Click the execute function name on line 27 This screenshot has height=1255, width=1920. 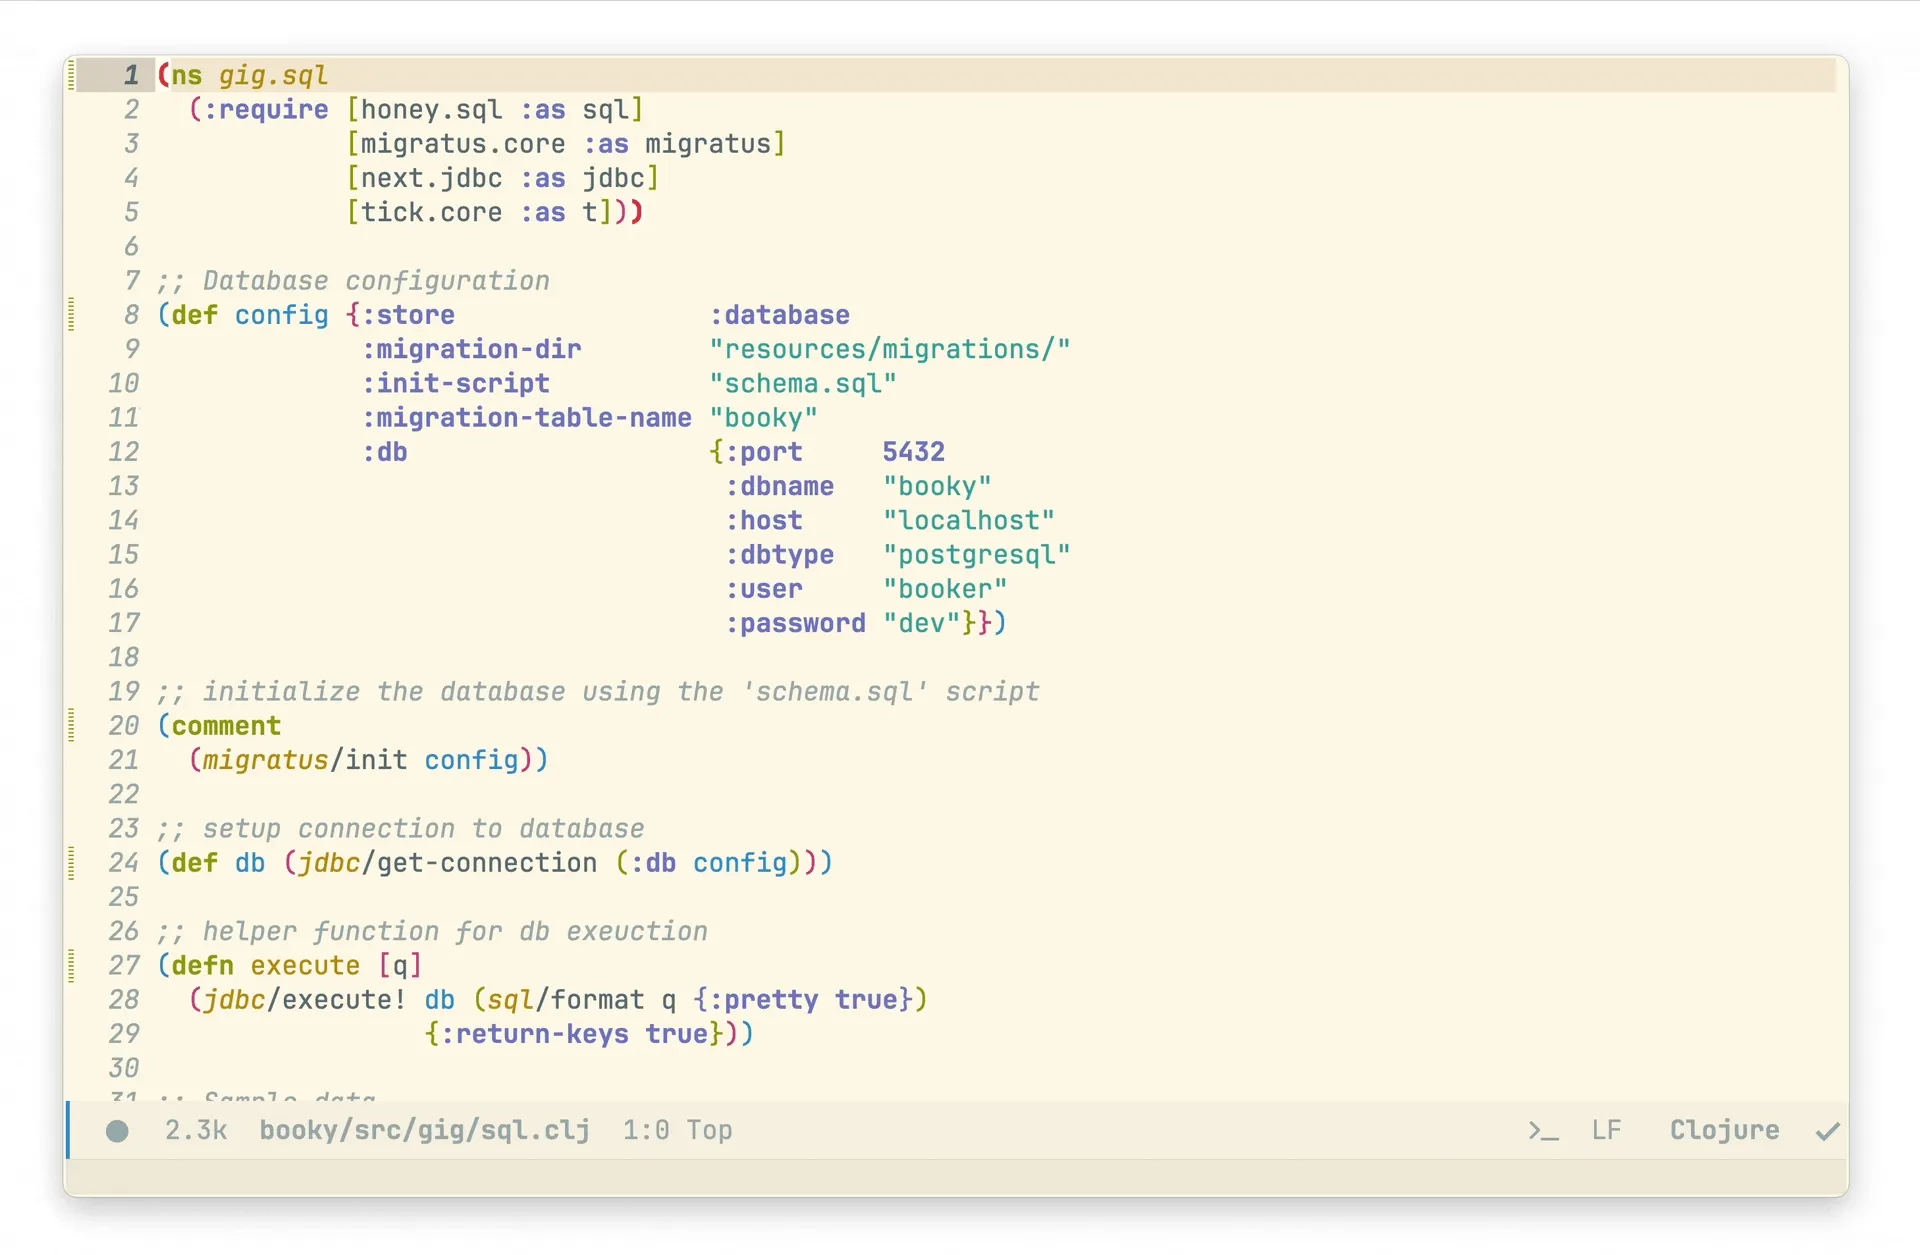click(305, 966)
